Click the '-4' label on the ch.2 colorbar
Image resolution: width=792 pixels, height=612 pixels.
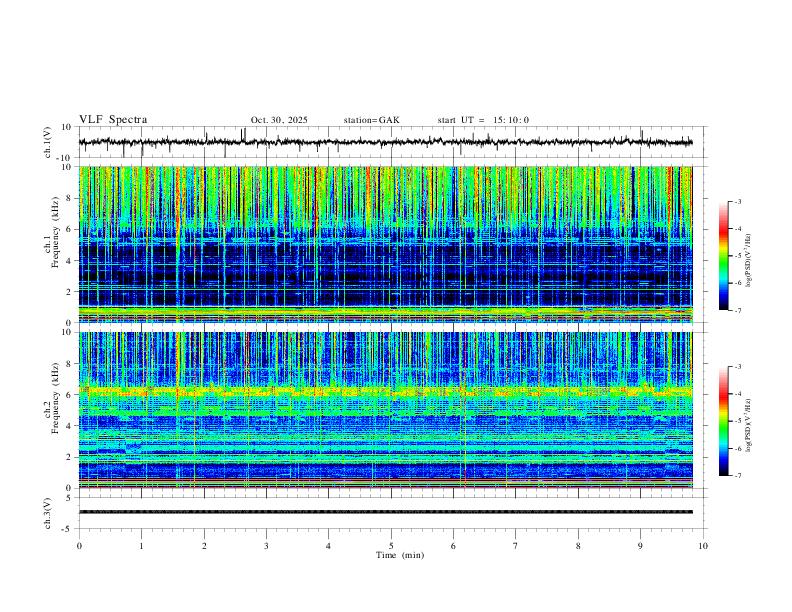click(x=738, y=394)
